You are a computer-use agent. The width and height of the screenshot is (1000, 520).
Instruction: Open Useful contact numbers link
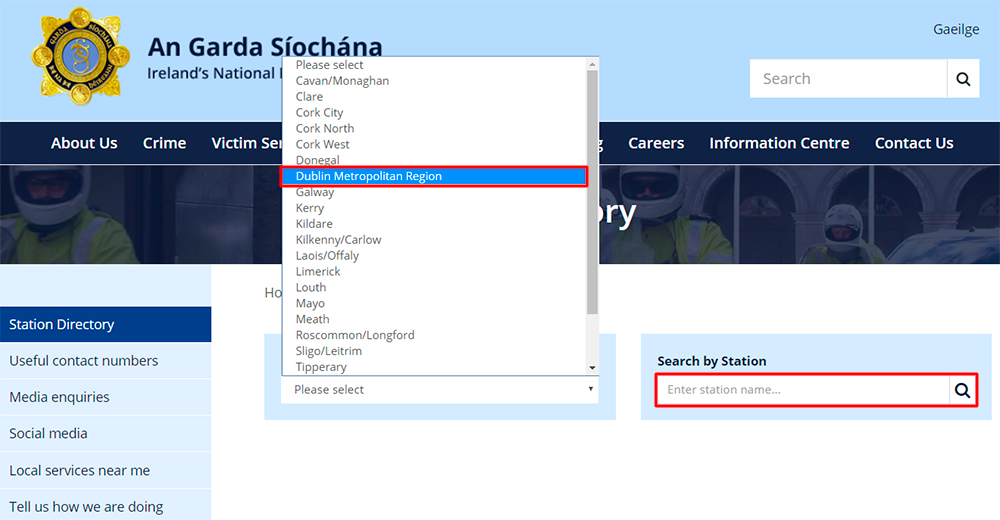[105, 360]
